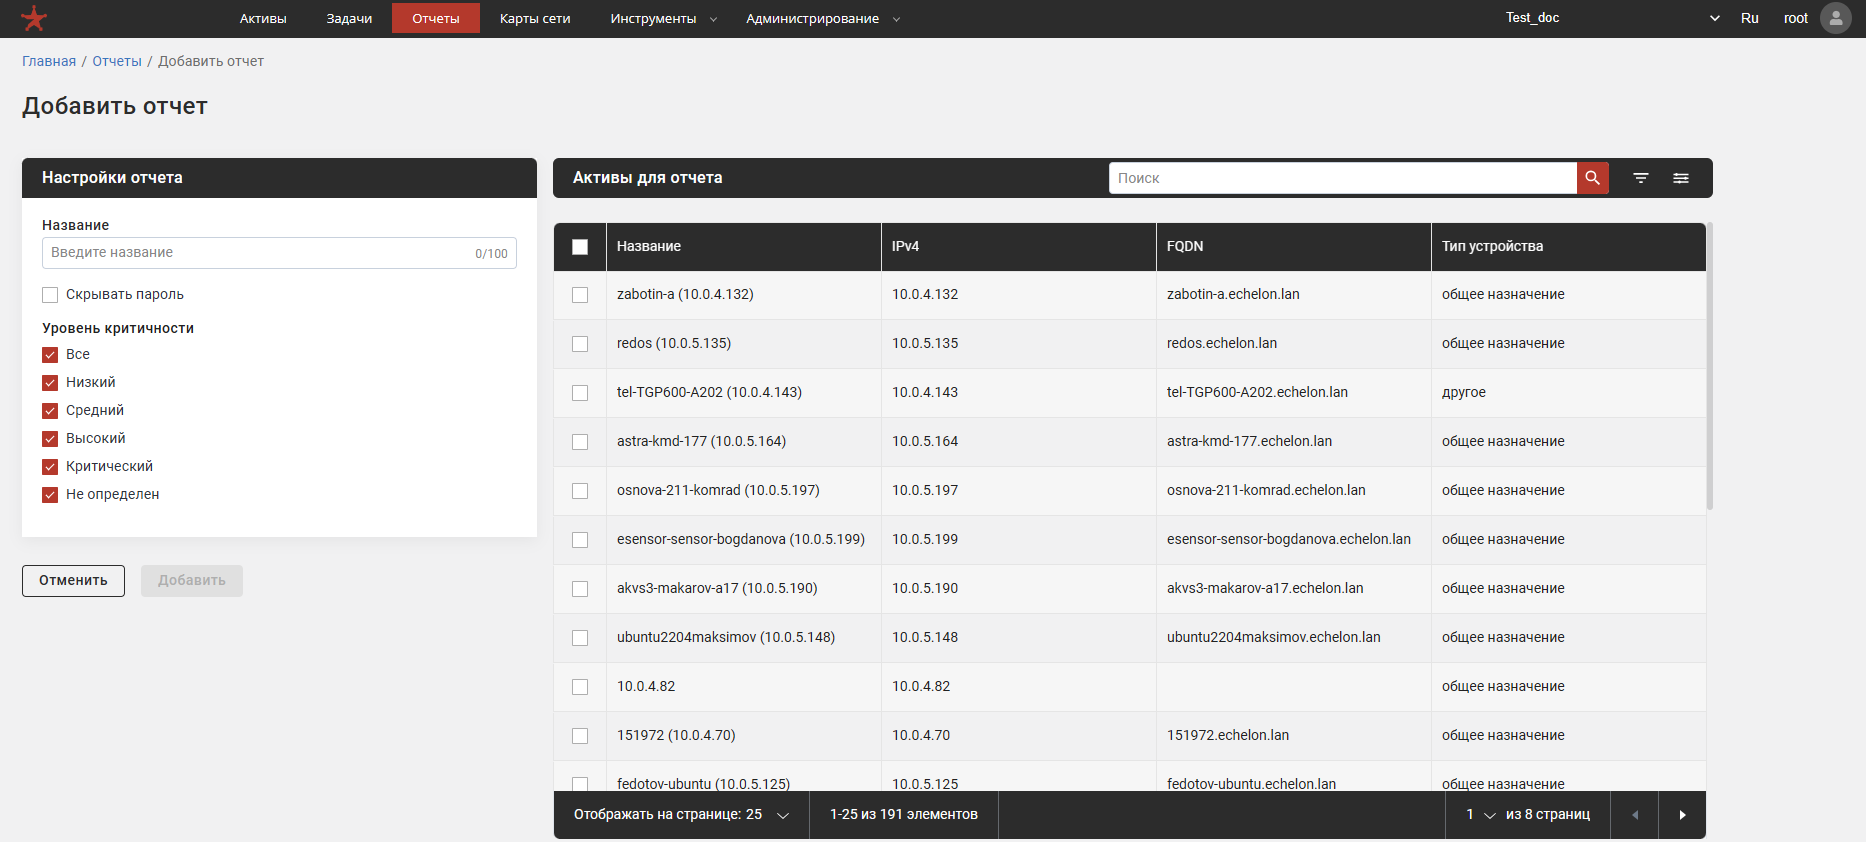Screen dimensions: 1866x842
Task: Switch to the Активы menu tab
Action: 263,19
